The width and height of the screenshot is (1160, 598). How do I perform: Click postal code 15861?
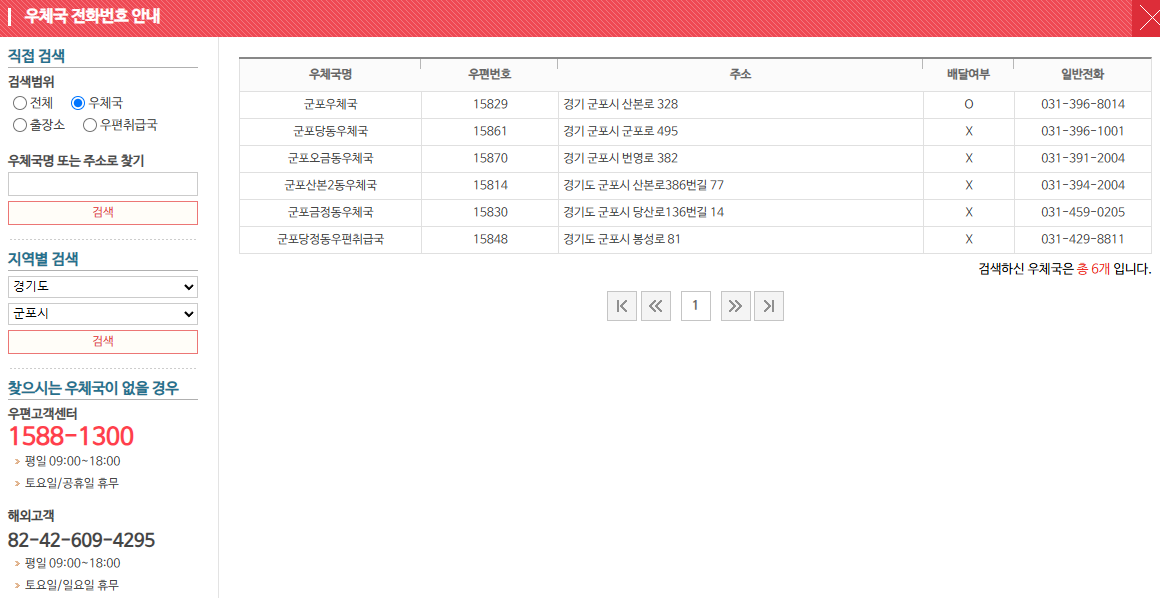490,131
